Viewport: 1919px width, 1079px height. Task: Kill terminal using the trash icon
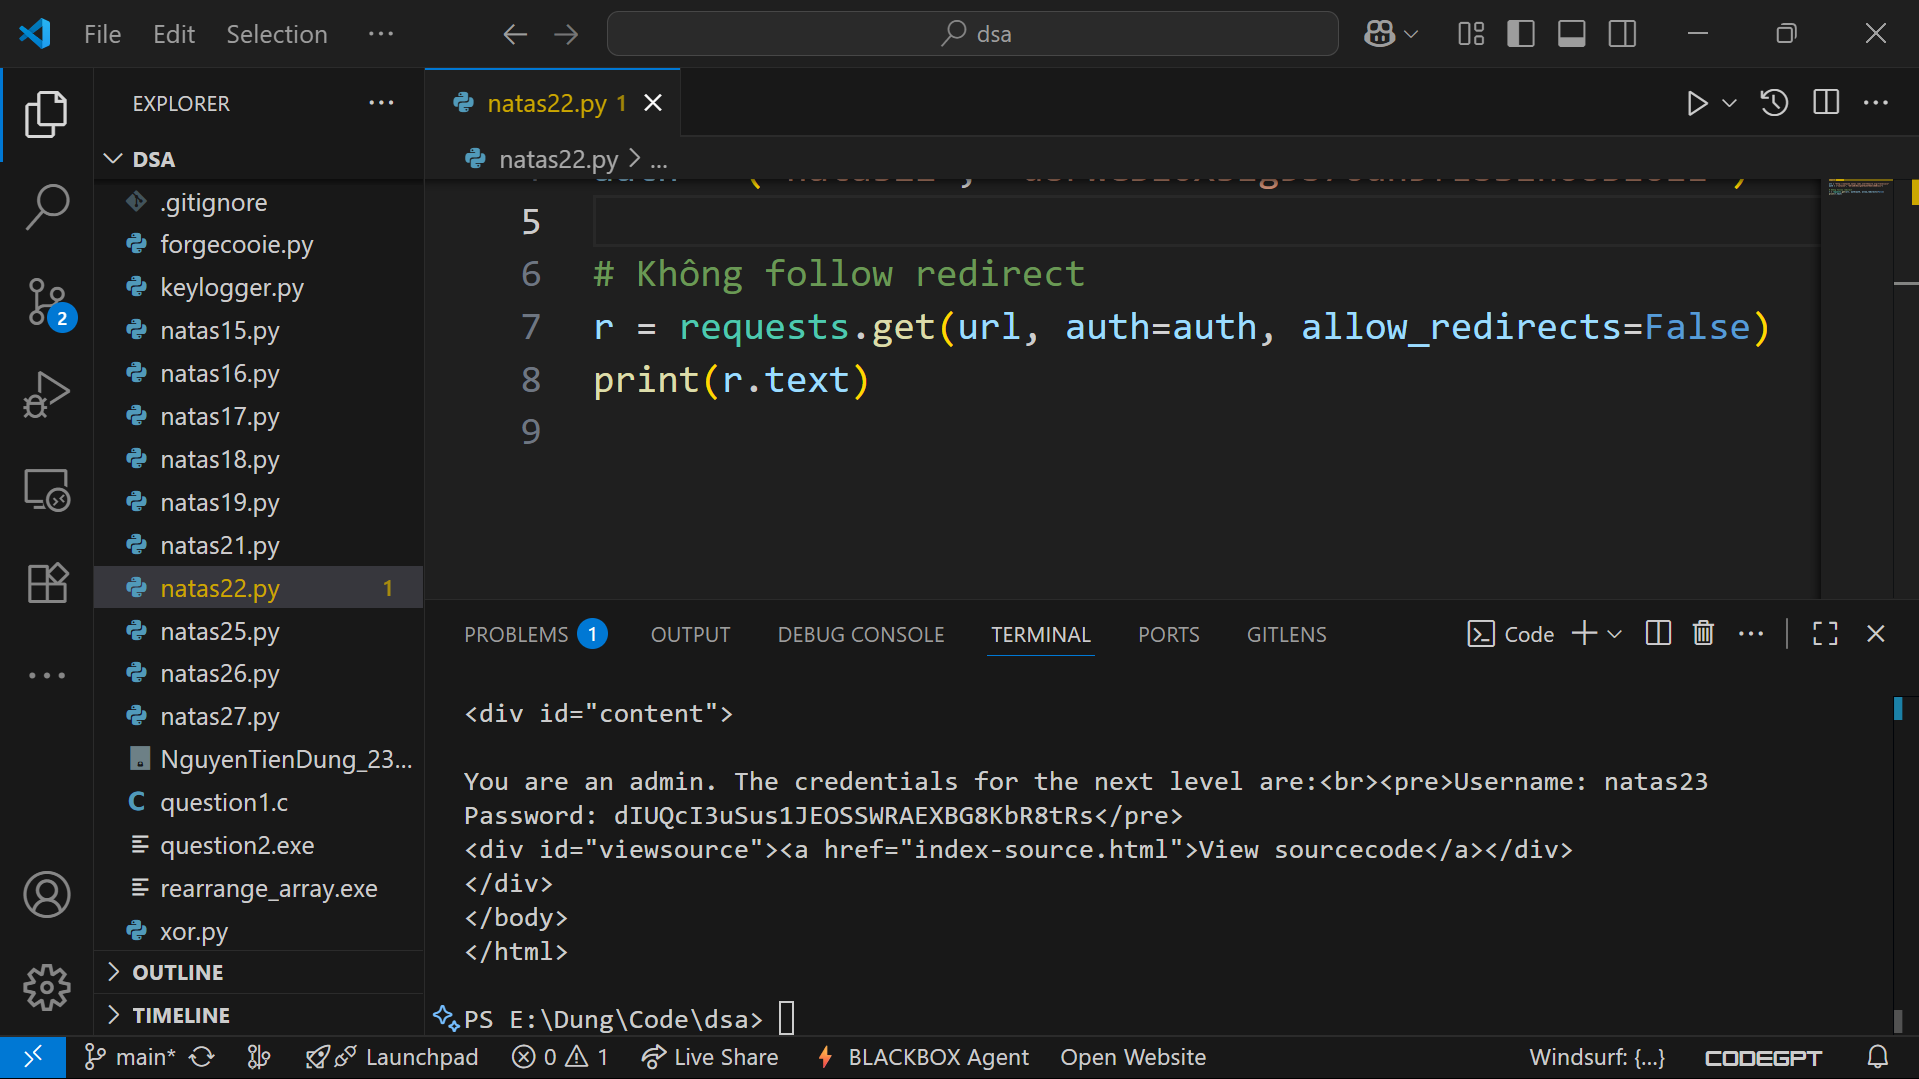tap(1703, 634)
